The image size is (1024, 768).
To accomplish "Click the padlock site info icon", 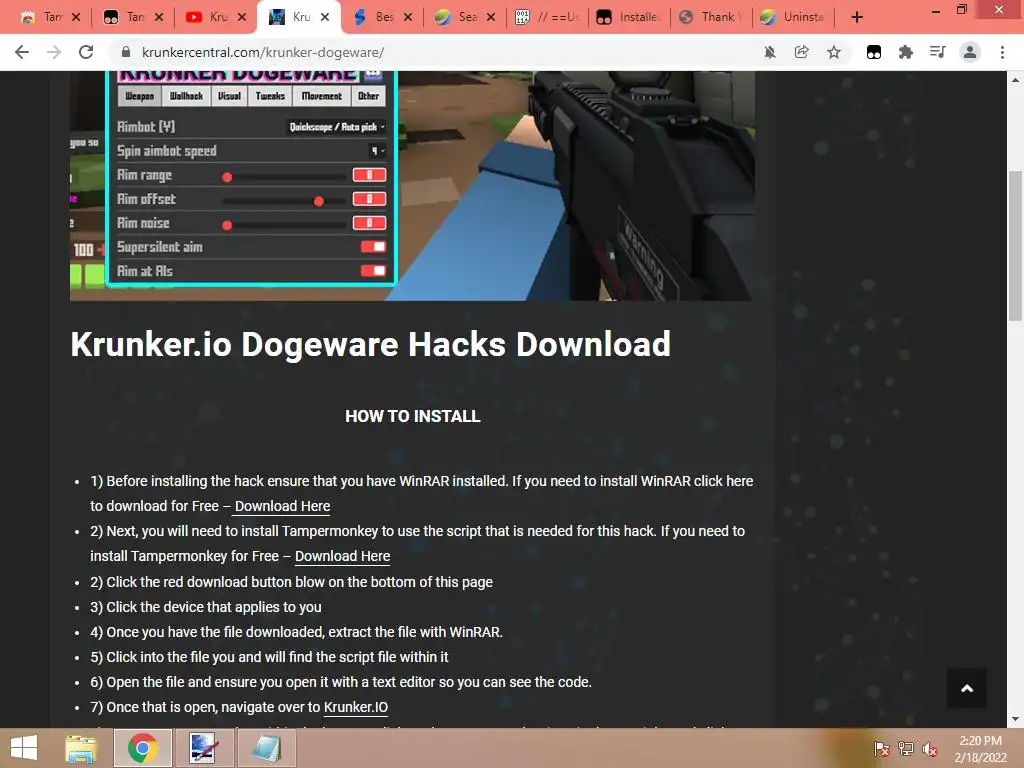I will tap(126, 52).
